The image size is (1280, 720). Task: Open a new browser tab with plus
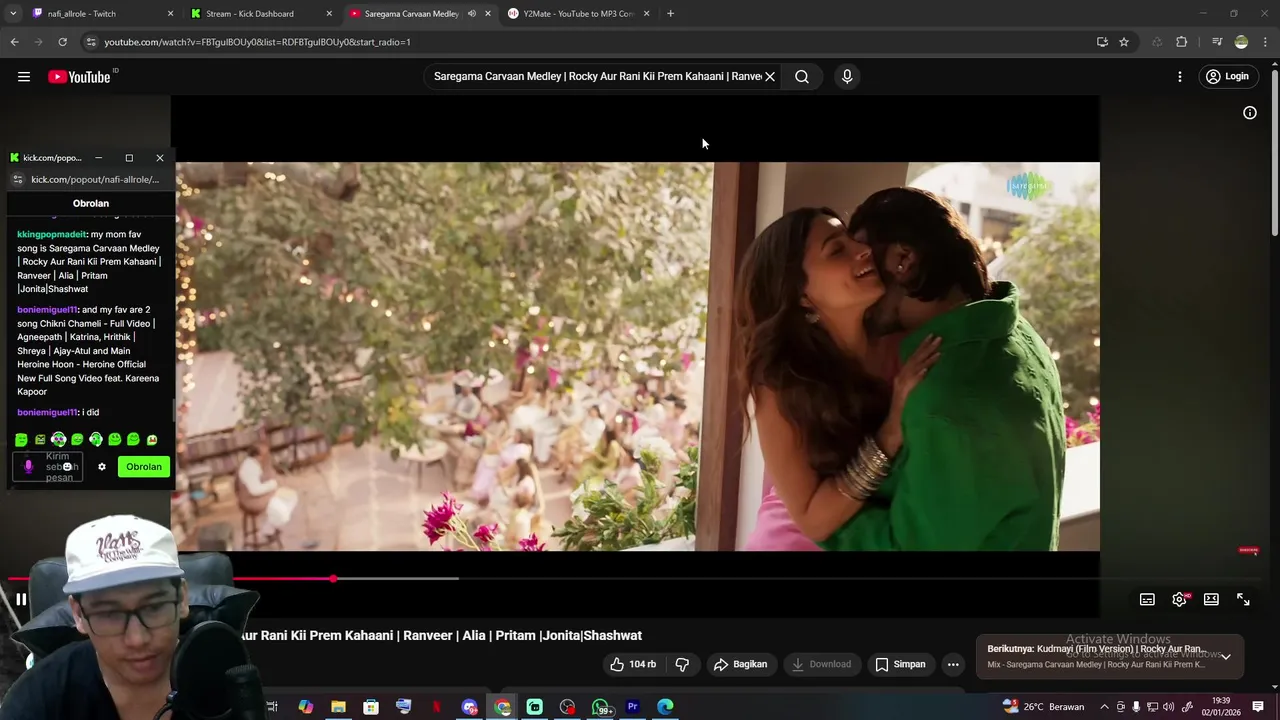pyautogui.click(x=670, y=14)
